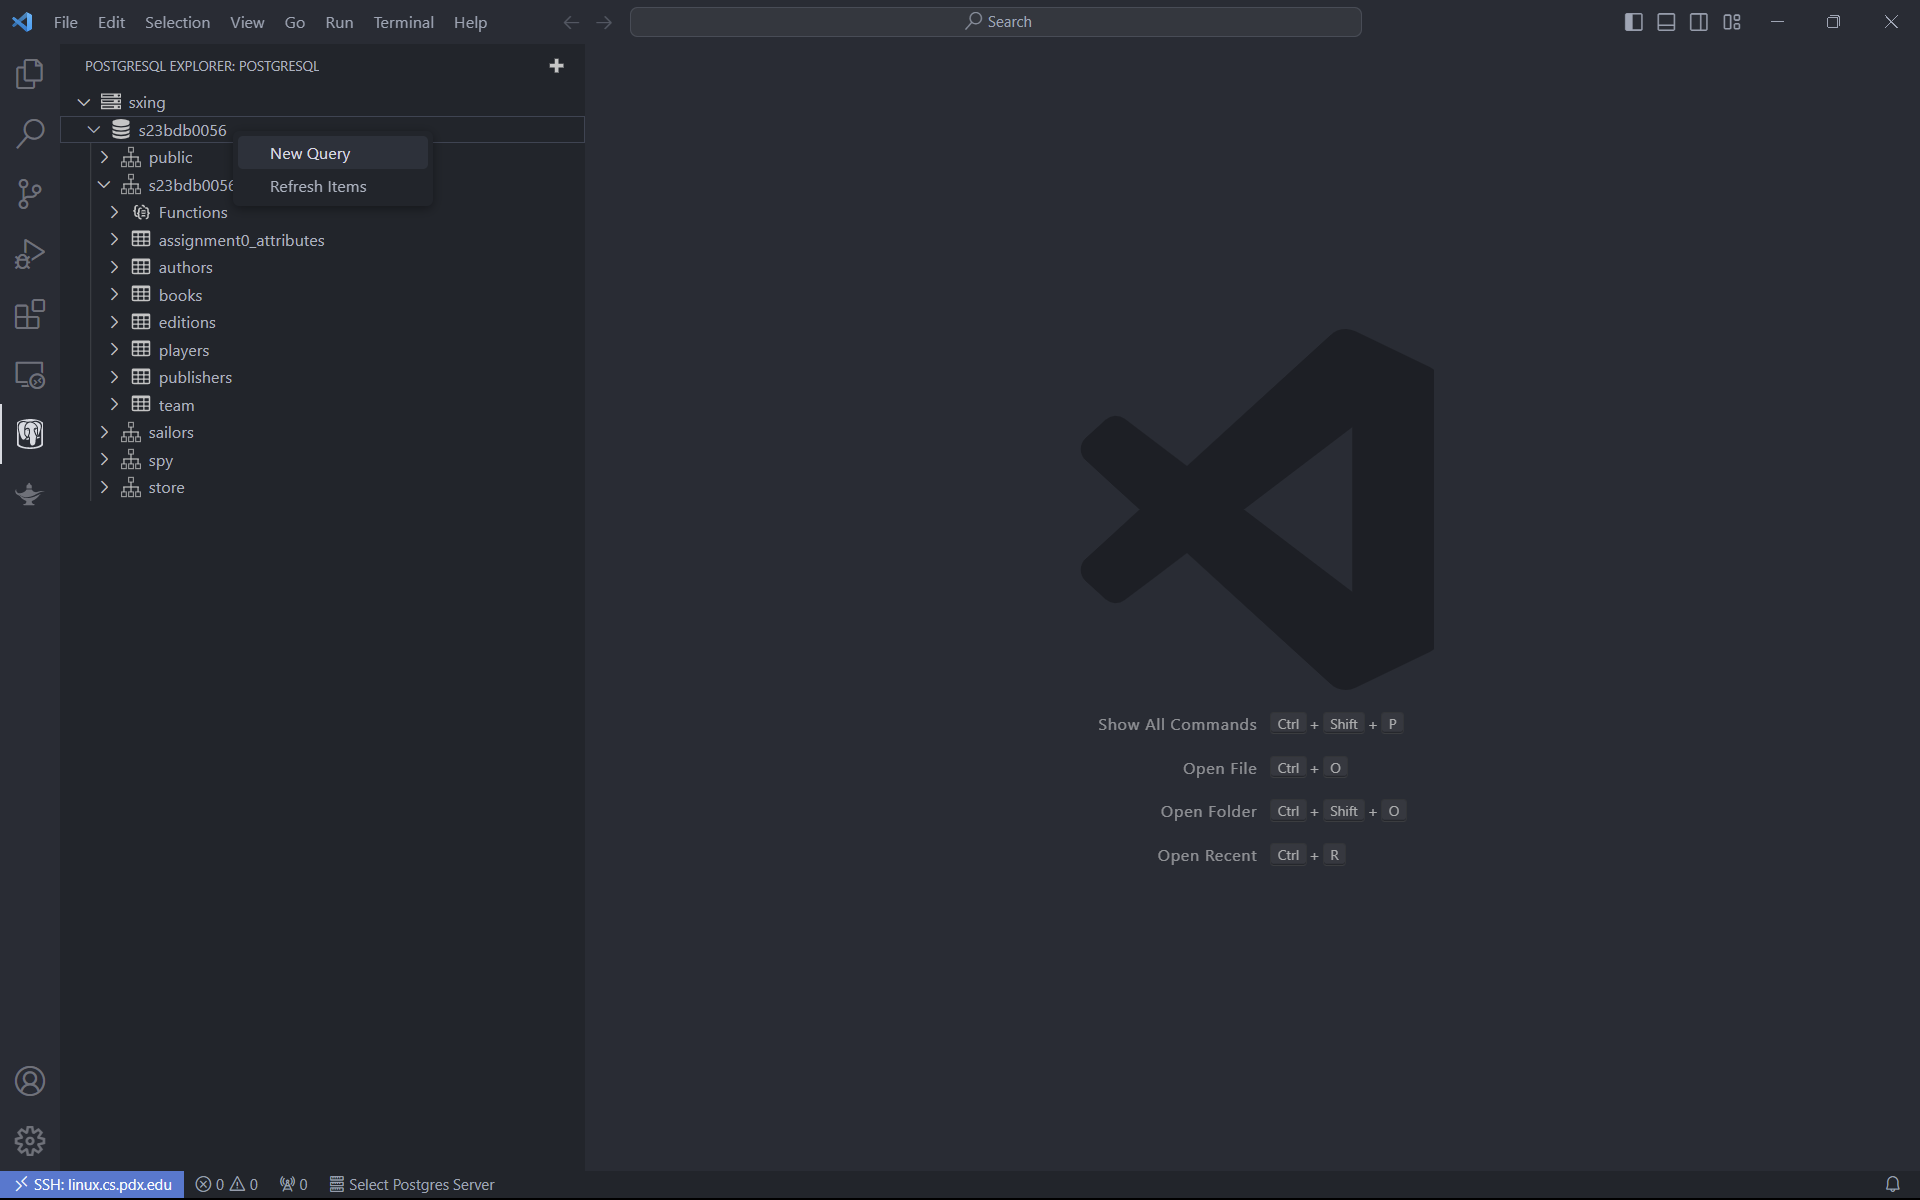Open the Remote Explorer view
This screenshot has height=1200, width=1920.
[x=30, y=375]
